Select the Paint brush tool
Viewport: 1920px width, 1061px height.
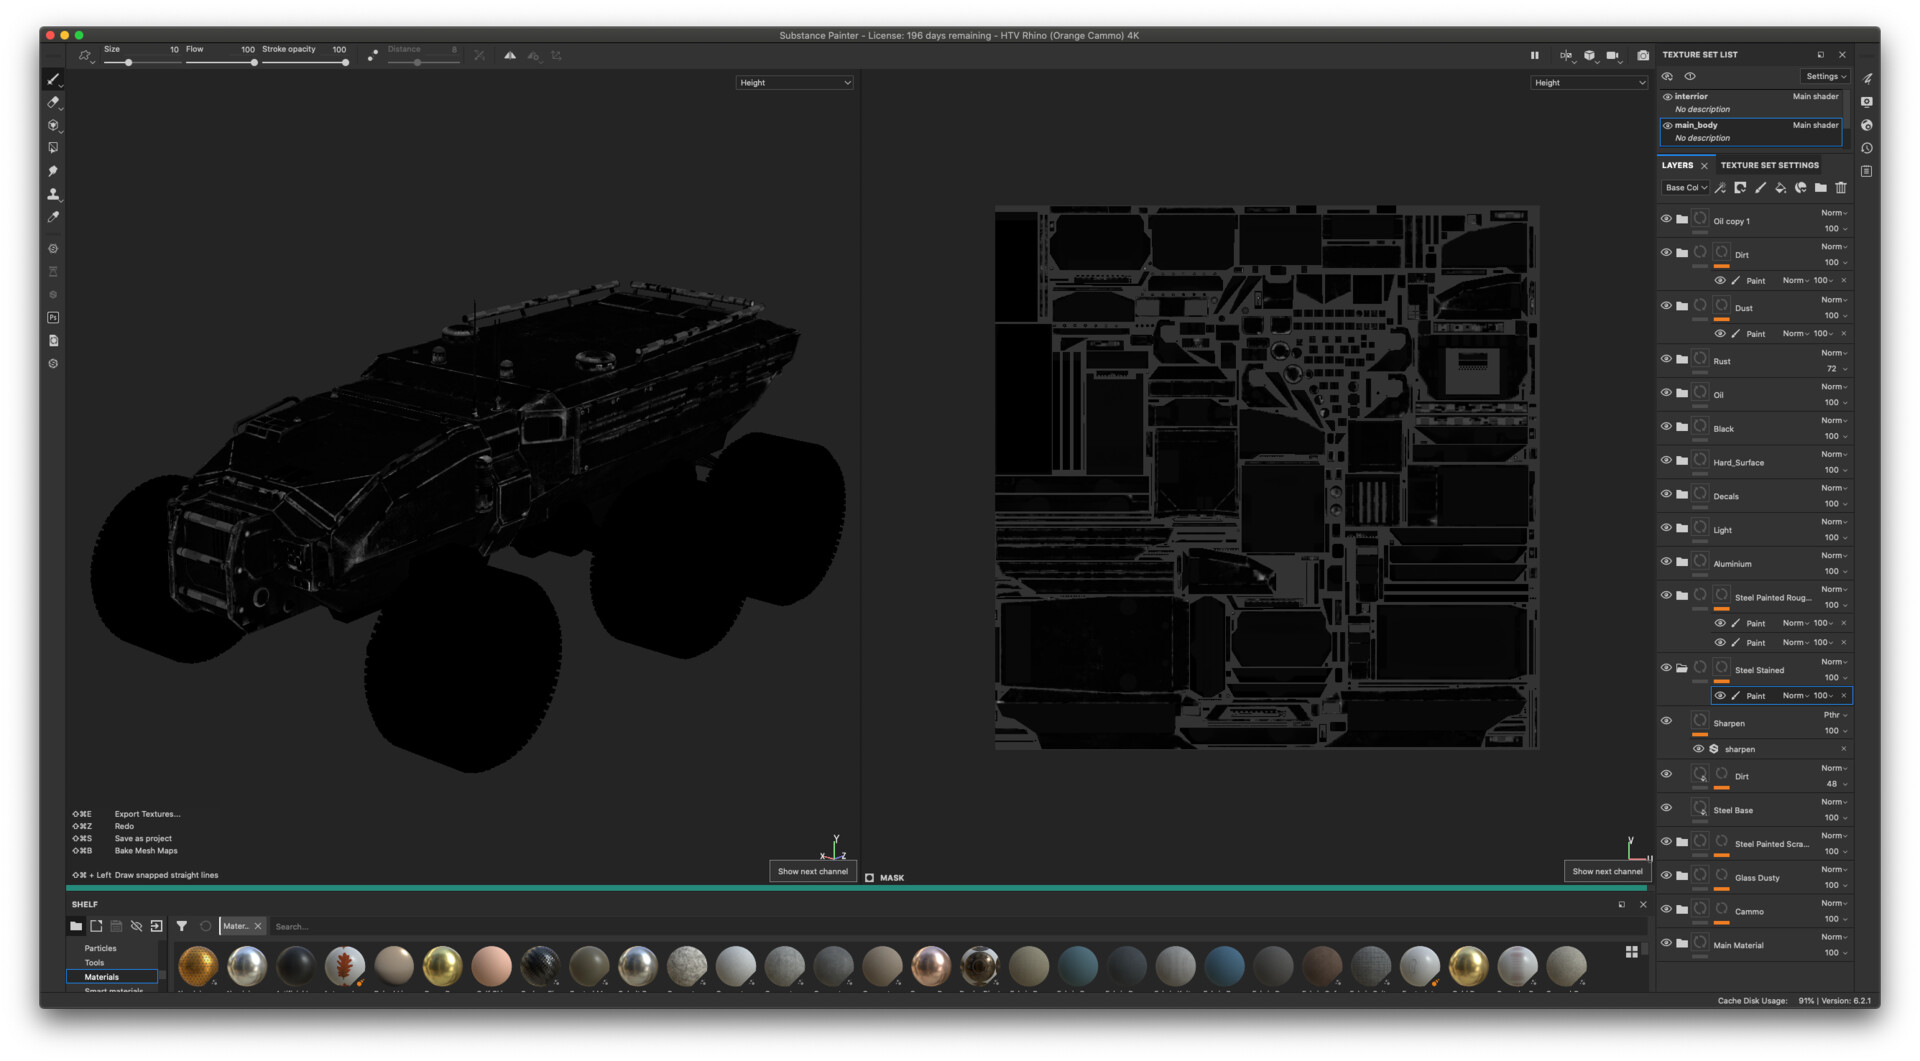click(53, 79)
